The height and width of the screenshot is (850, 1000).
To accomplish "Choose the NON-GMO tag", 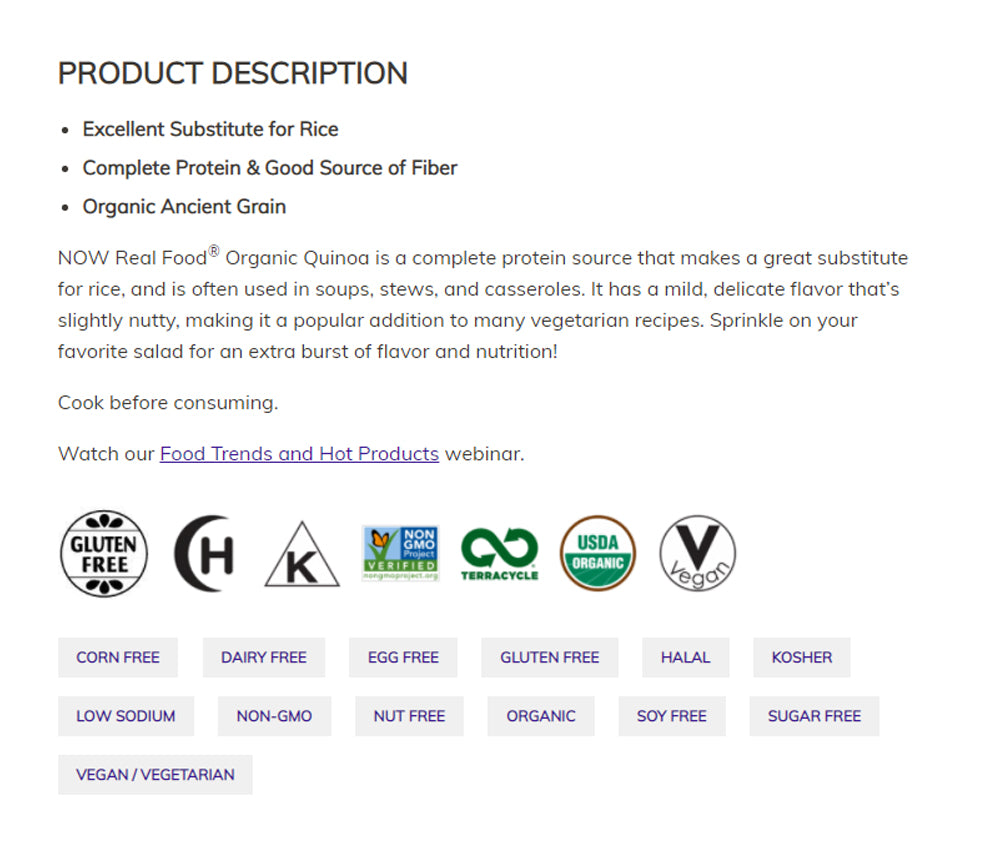I will tap(274, 716).
